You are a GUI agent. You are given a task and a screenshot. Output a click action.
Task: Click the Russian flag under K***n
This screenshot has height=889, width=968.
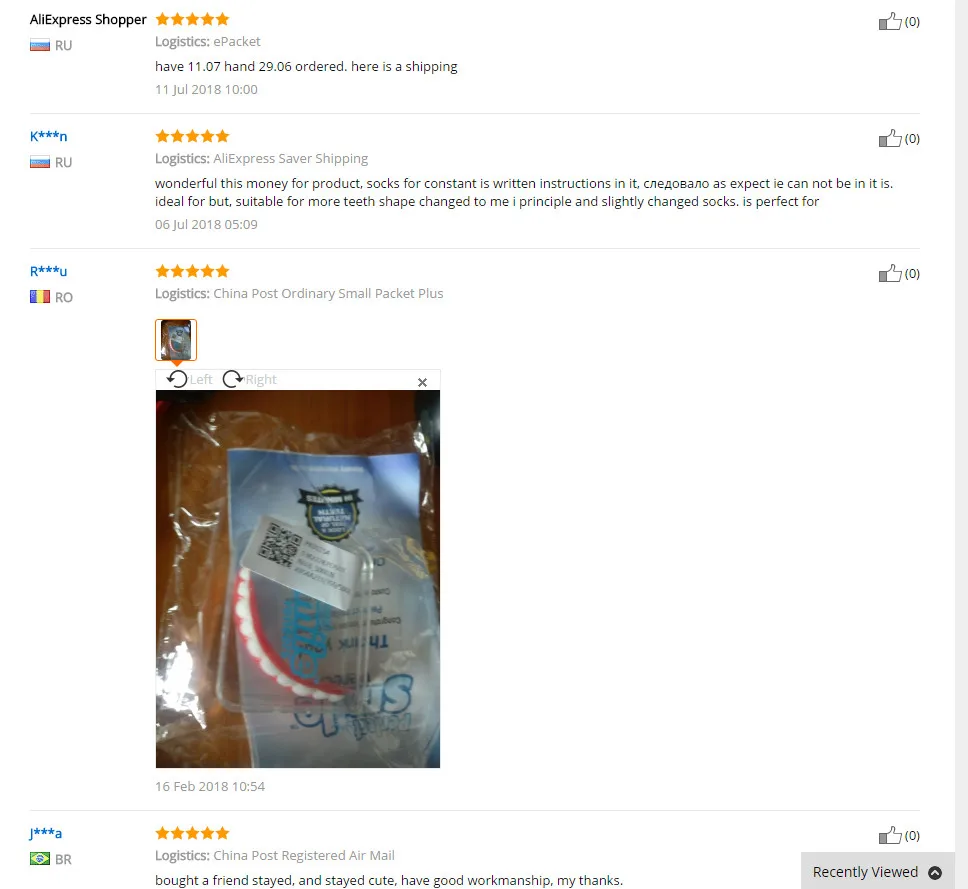click(x=40, y=162)
